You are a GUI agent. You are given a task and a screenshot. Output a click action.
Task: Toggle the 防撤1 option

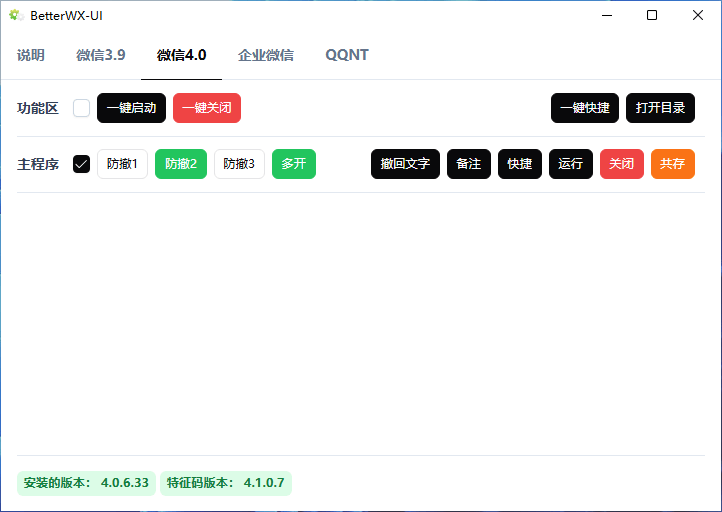click(x=122, y=164)
